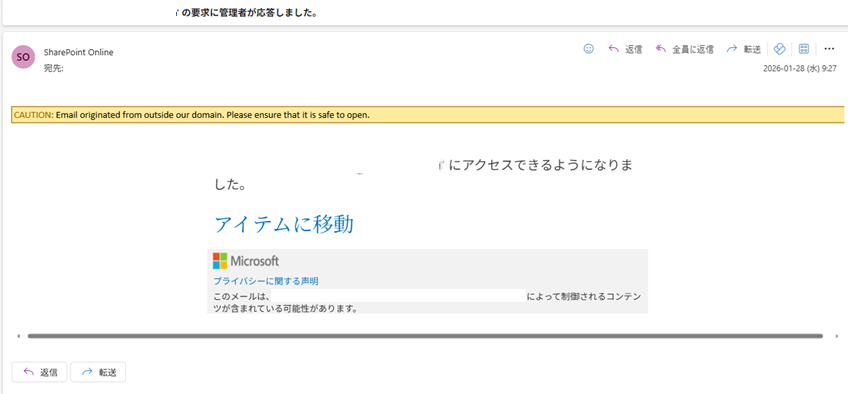Screen dimensions: 848x394
Task: Click 全員に返信 reply all button
Action: [684, 49]
